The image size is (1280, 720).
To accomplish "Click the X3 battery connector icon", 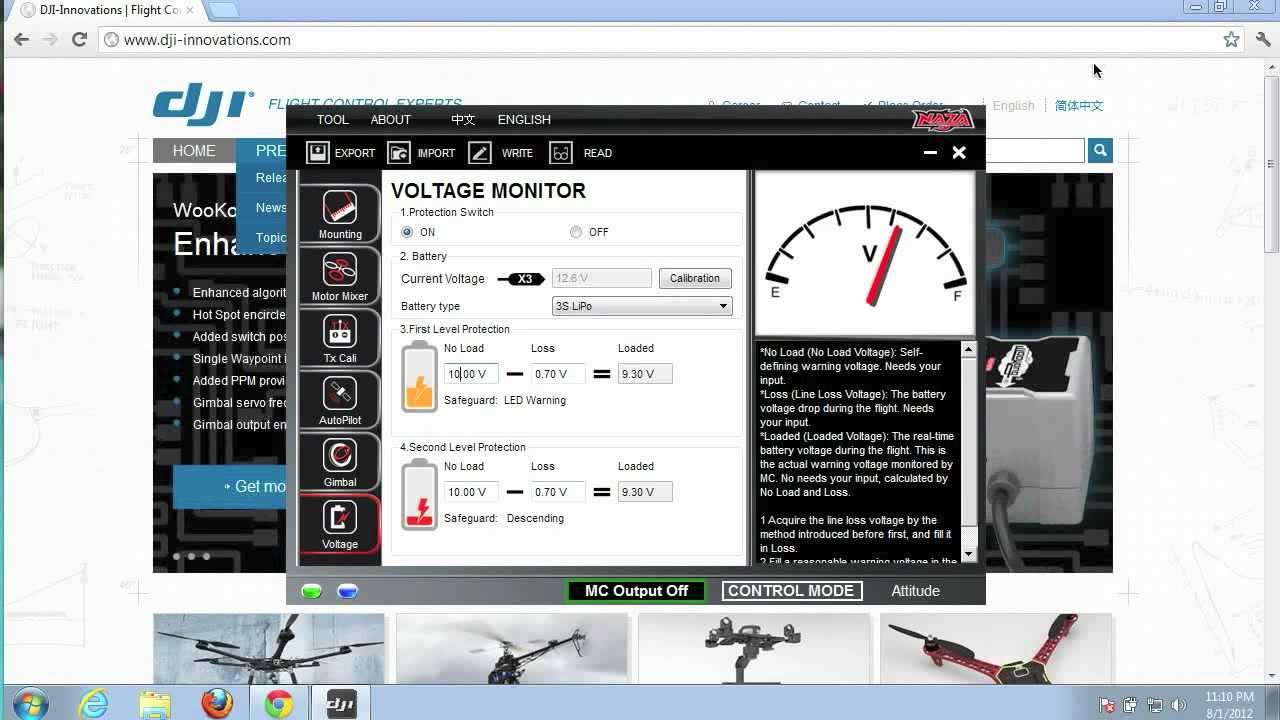I will (521, 279).
